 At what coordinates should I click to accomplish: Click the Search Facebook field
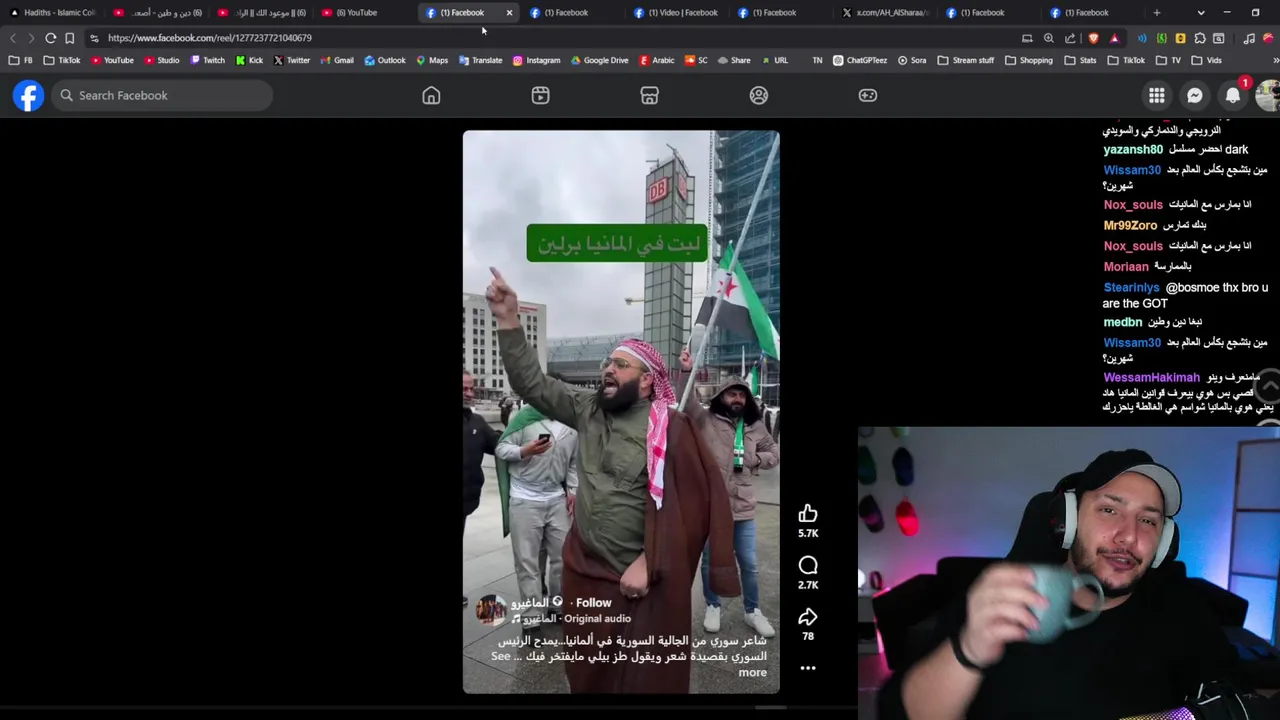coord(162,95)
